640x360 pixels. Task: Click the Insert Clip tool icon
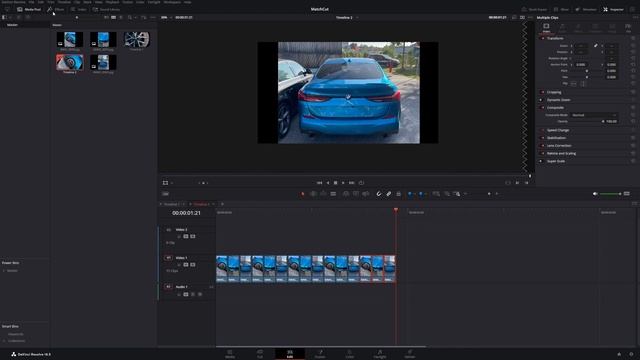[x=346, y=194]
